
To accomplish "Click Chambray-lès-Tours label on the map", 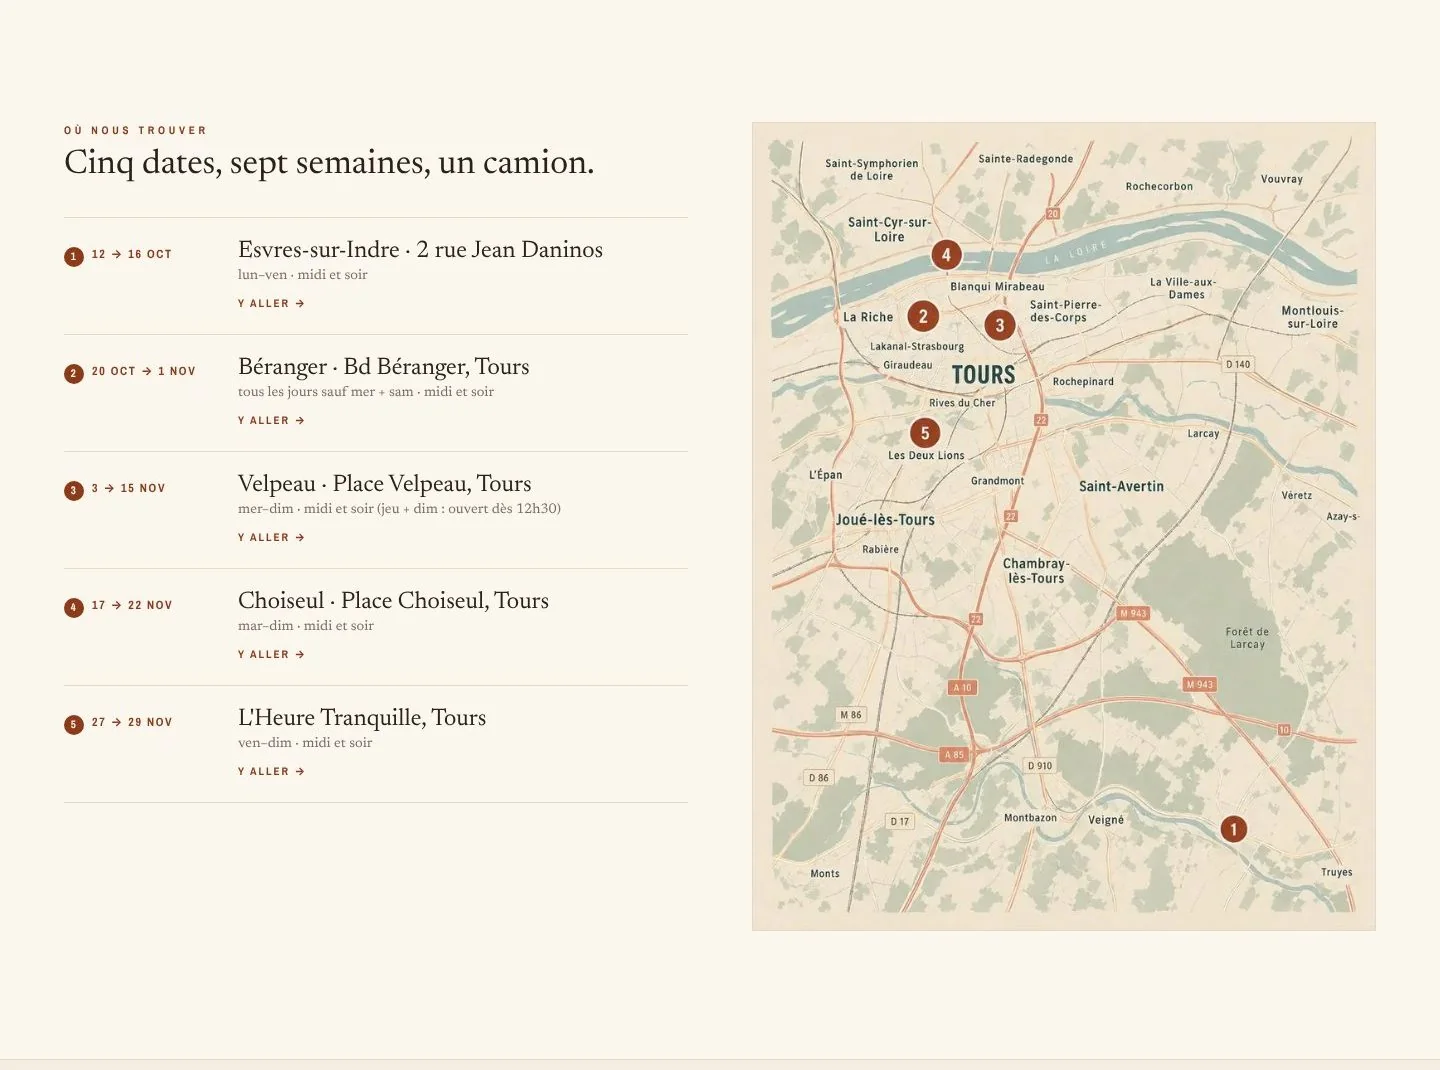I will coord(1036,570).
